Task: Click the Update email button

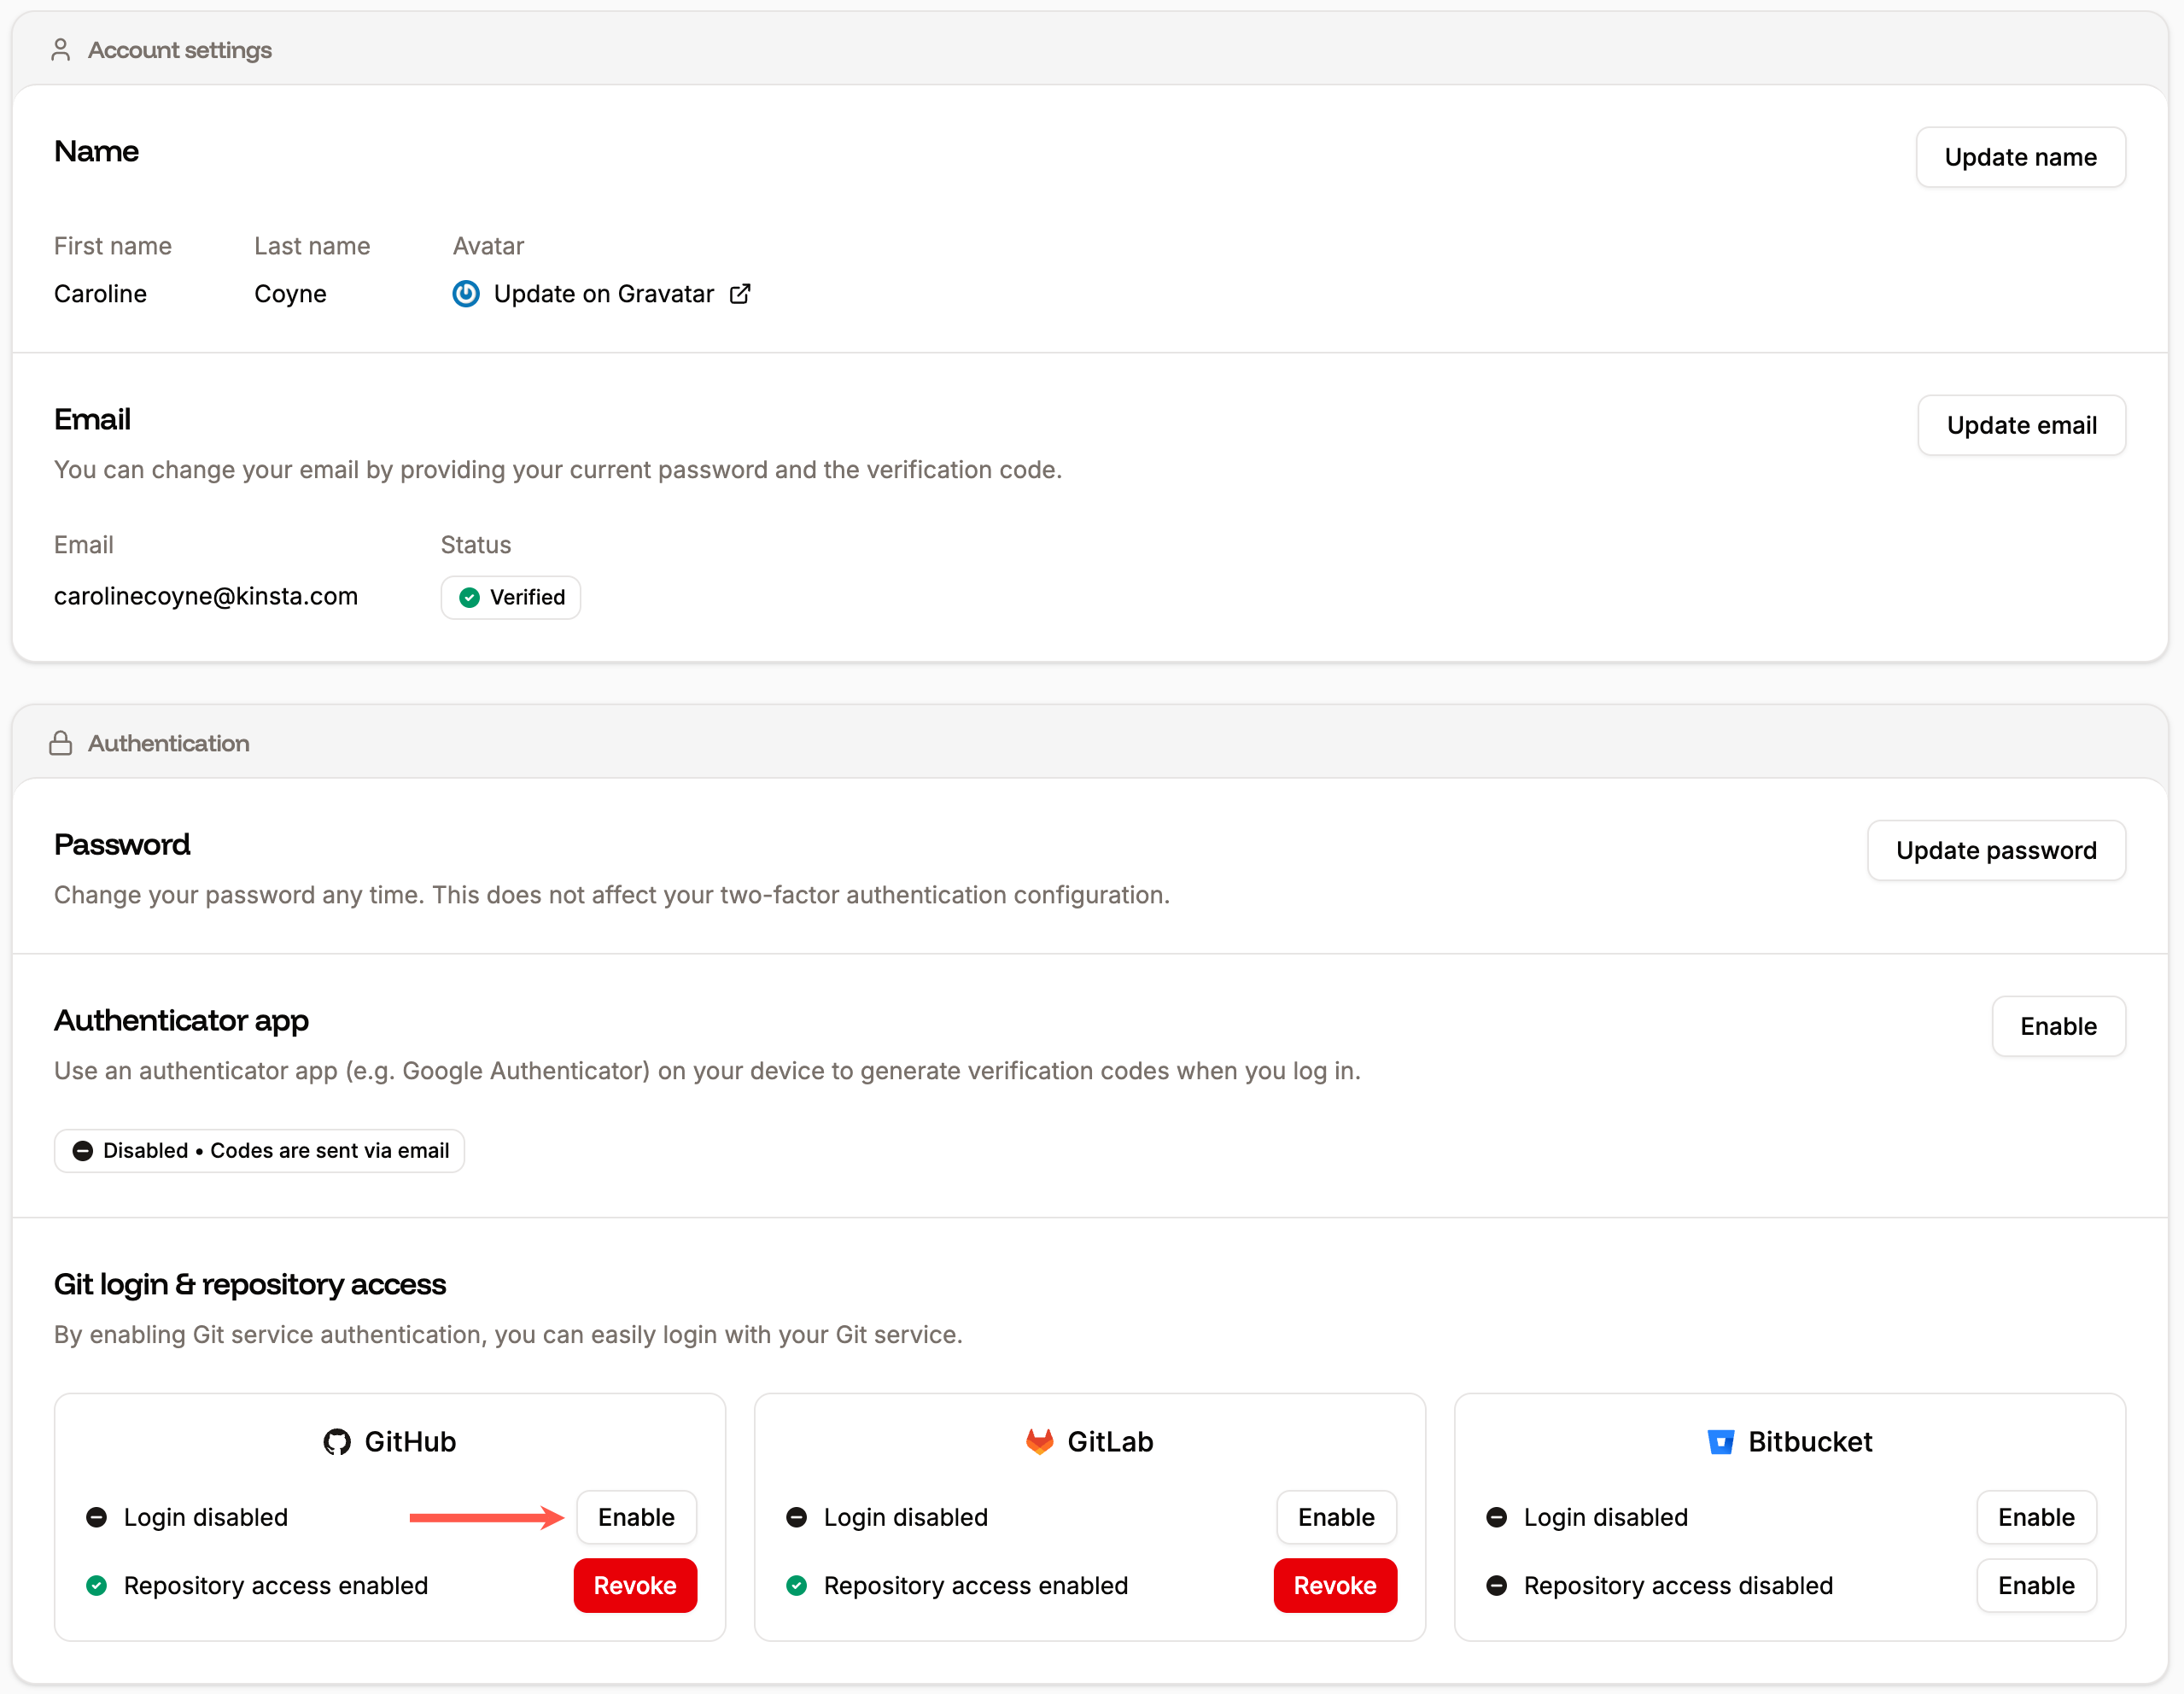Action: (x=2021, y=424)
